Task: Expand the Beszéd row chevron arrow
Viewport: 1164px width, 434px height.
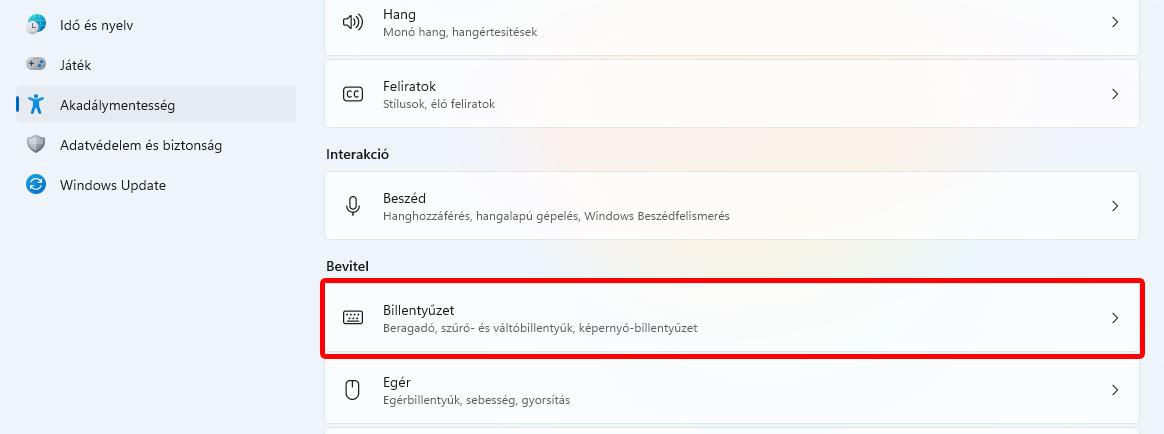Action: tap(1115, 206)
